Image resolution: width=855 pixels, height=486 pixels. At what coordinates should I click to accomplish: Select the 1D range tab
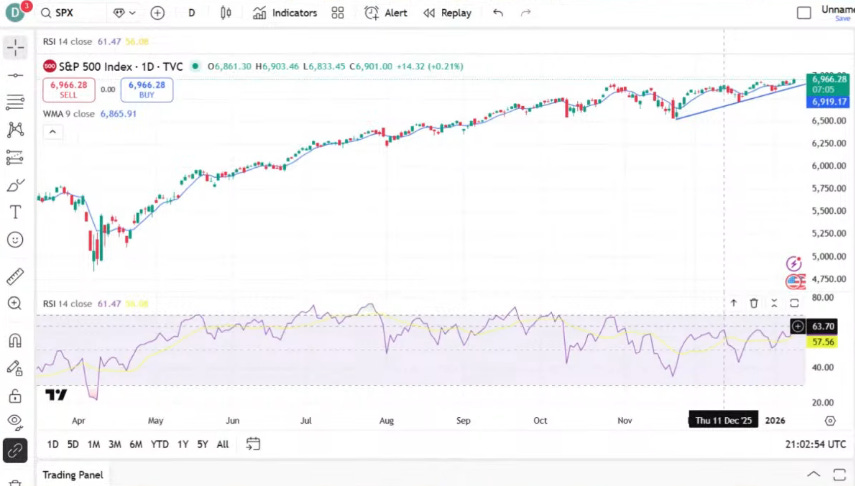pyautogui.click(x=52, y=445)
